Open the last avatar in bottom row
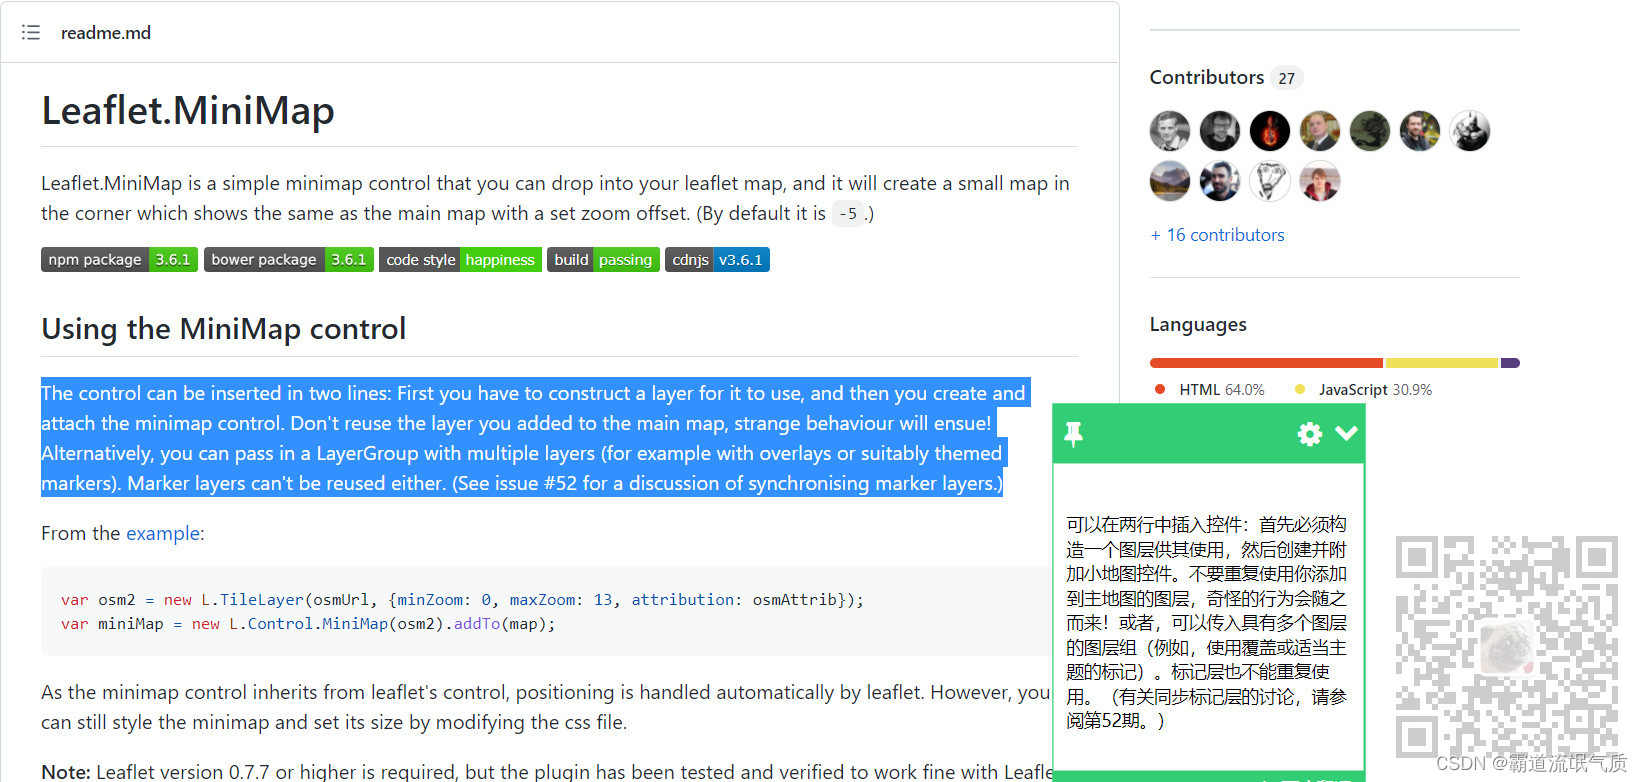 click(x=1320, y=181)
